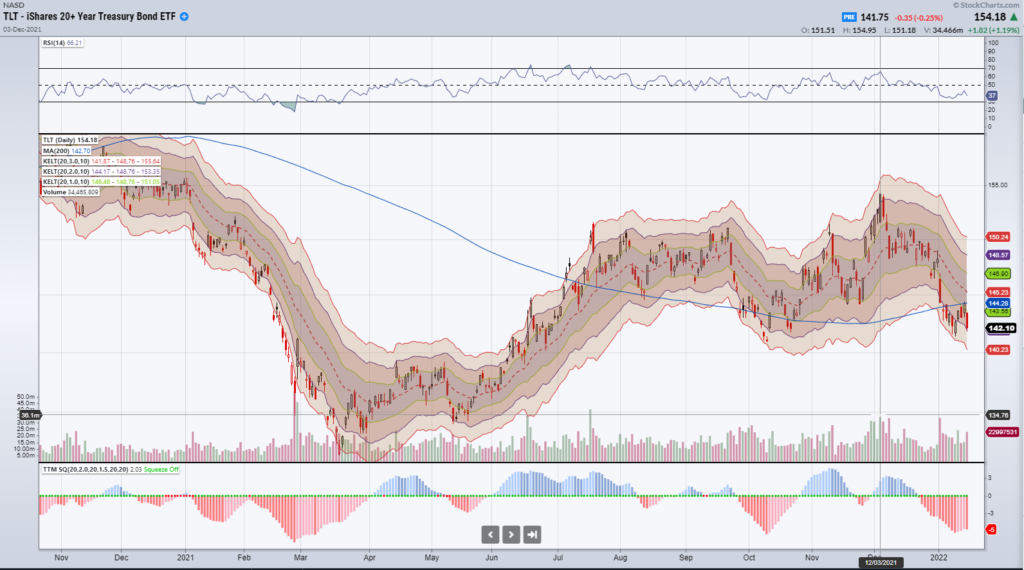Click the 36.1m volume level marker on left
The image size is (1024, 570).
click(x=30, y=415)
